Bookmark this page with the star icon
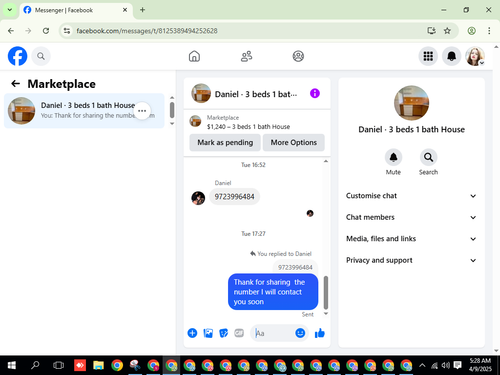This screenshot has height=375, width=500. pos(447,31)
